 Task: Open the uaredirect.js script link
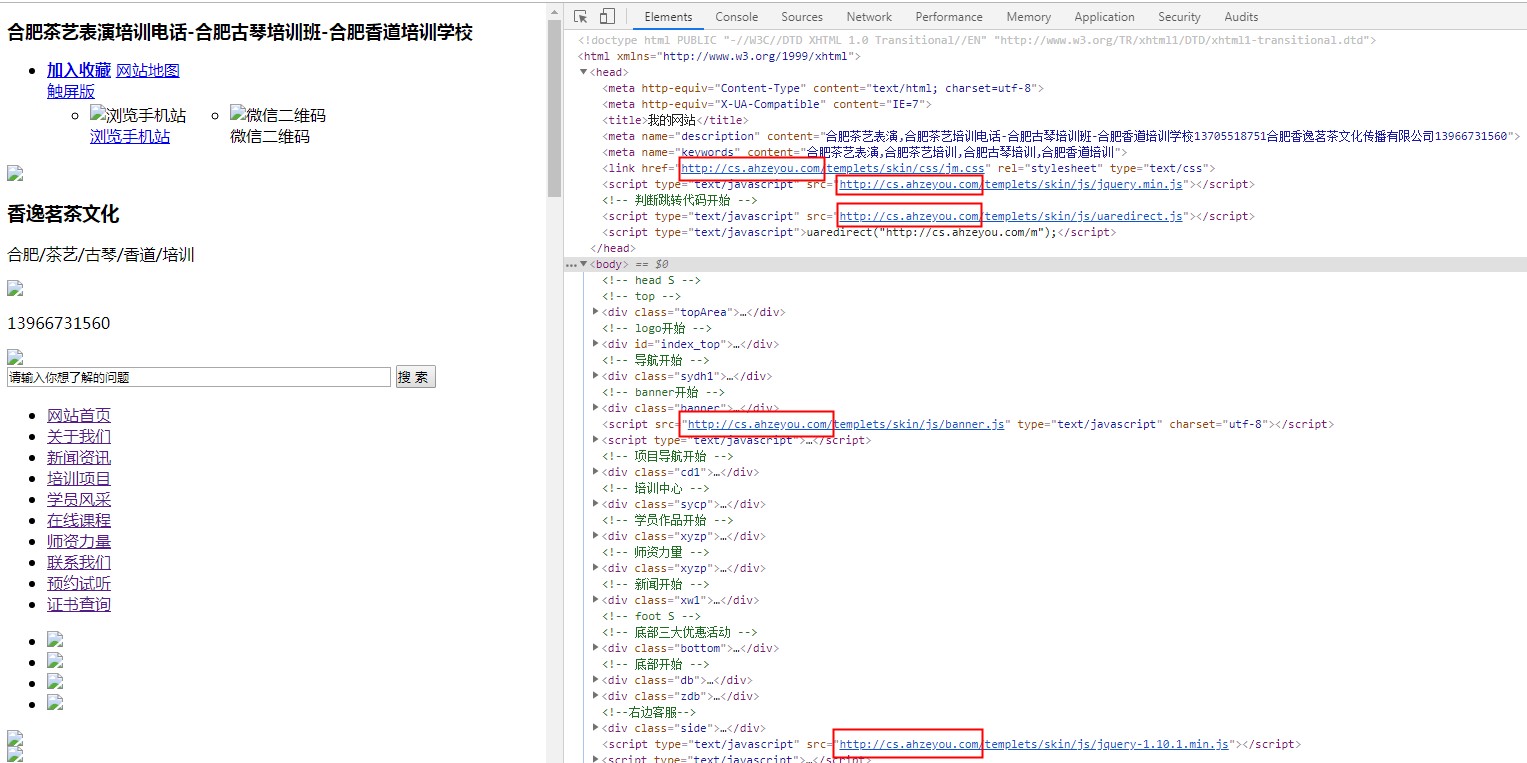[1011, 216]
